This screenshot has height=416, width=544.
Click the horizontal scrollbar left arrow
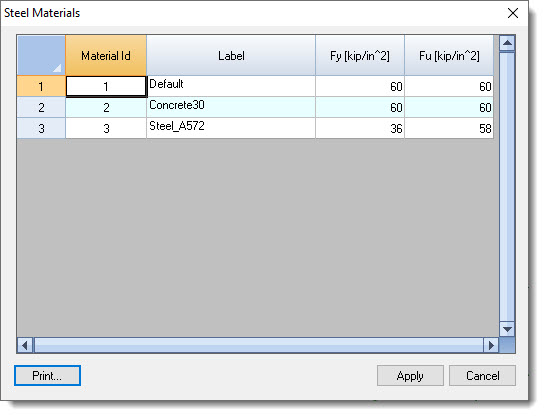pyautogui.click(x=25, y=345)
